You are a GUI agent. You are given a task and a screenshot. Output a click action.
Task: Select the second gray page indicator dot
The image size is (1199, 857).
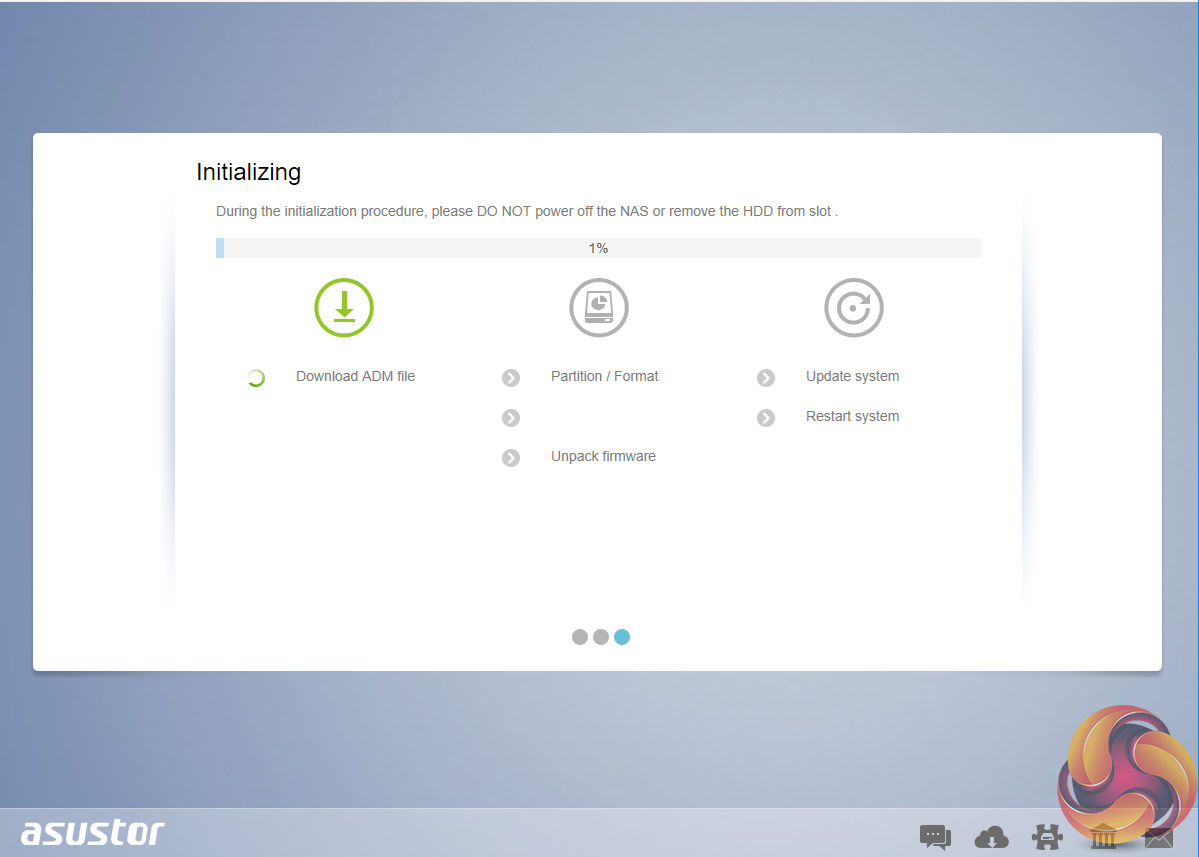click(x=601, y=637)
